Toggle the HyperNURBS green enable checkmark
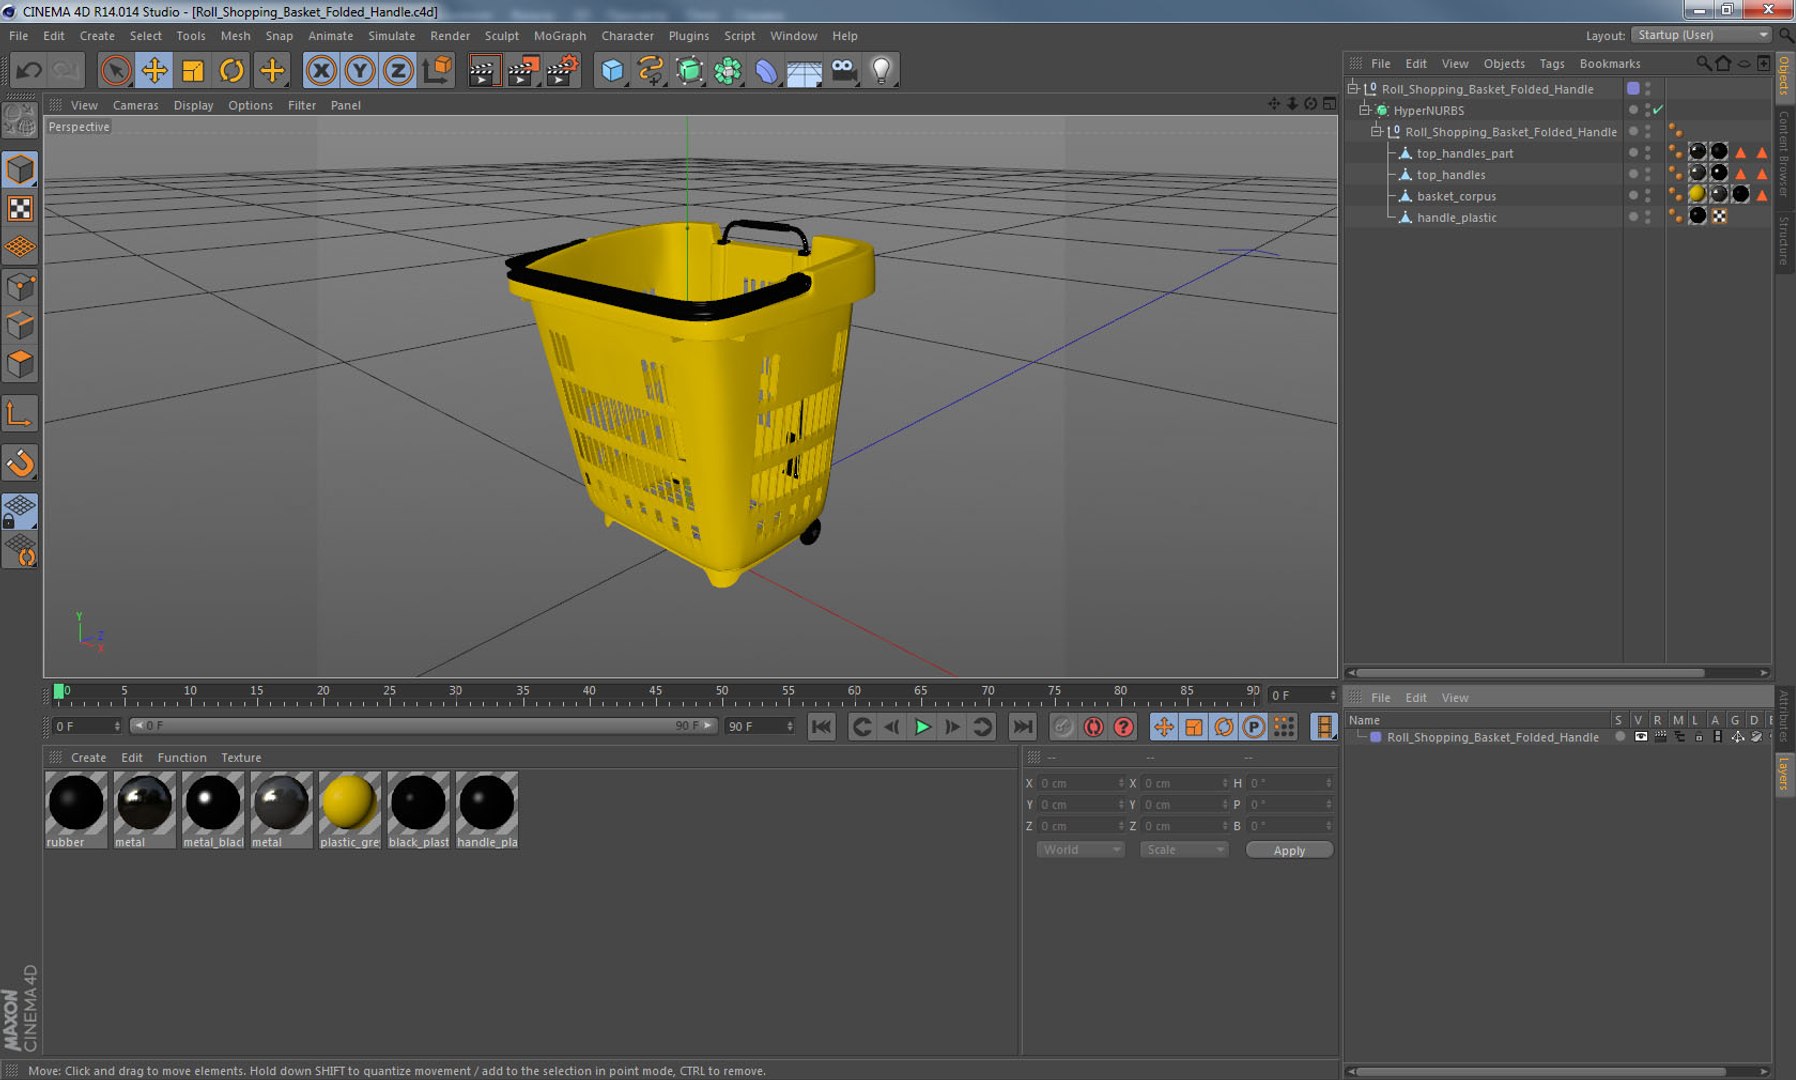This screenshot has width=1796, height=1080. [x=1658, y=110]
